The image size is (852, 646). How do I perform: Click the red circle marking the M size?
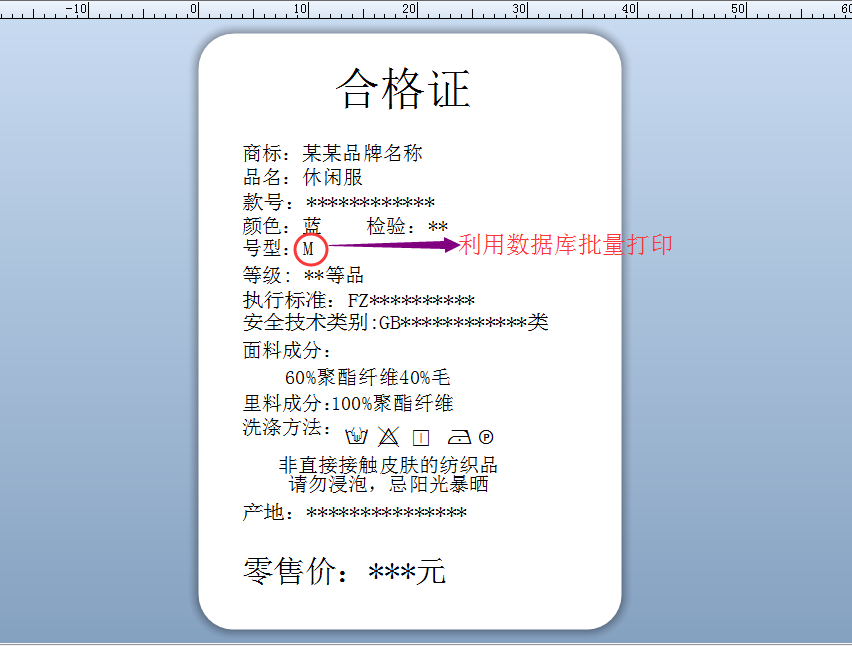tap(311, 249)
